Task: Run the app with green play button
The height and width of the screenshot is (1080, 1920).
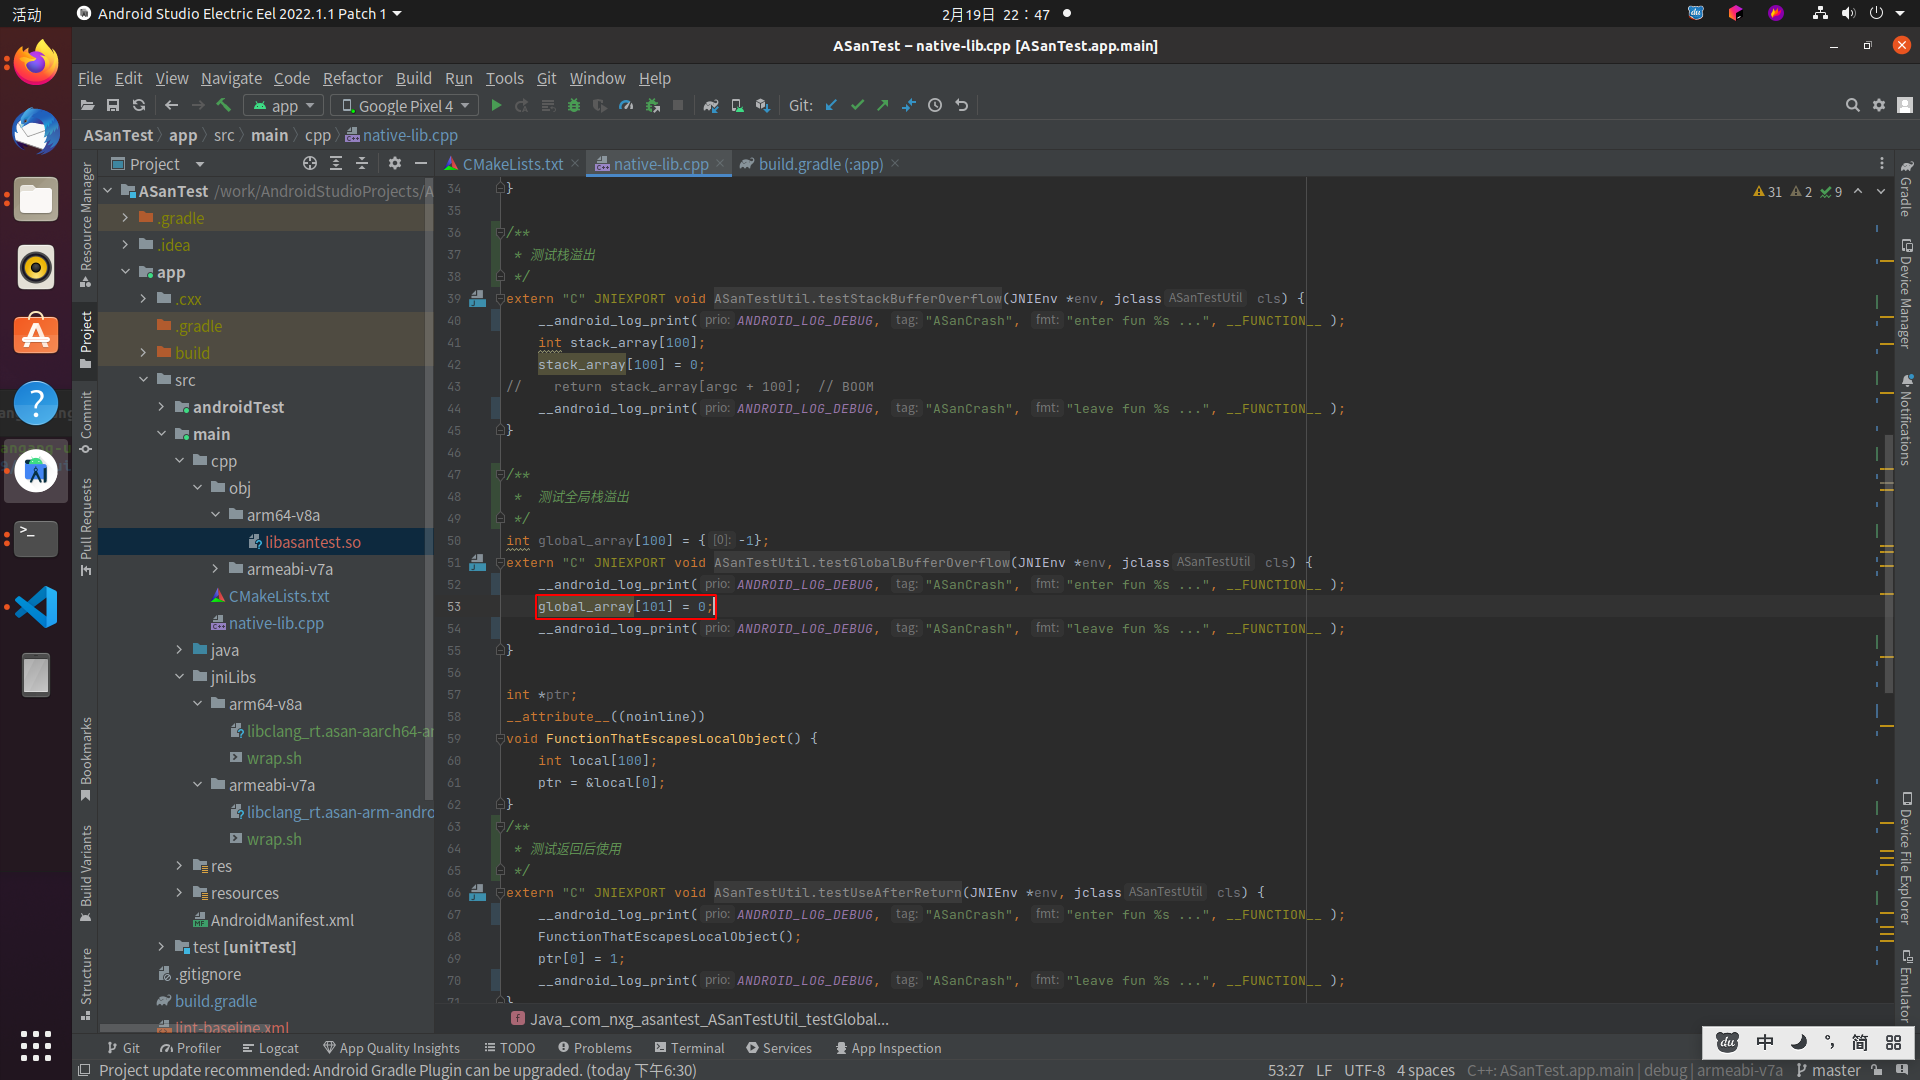Action: point(496,106)
